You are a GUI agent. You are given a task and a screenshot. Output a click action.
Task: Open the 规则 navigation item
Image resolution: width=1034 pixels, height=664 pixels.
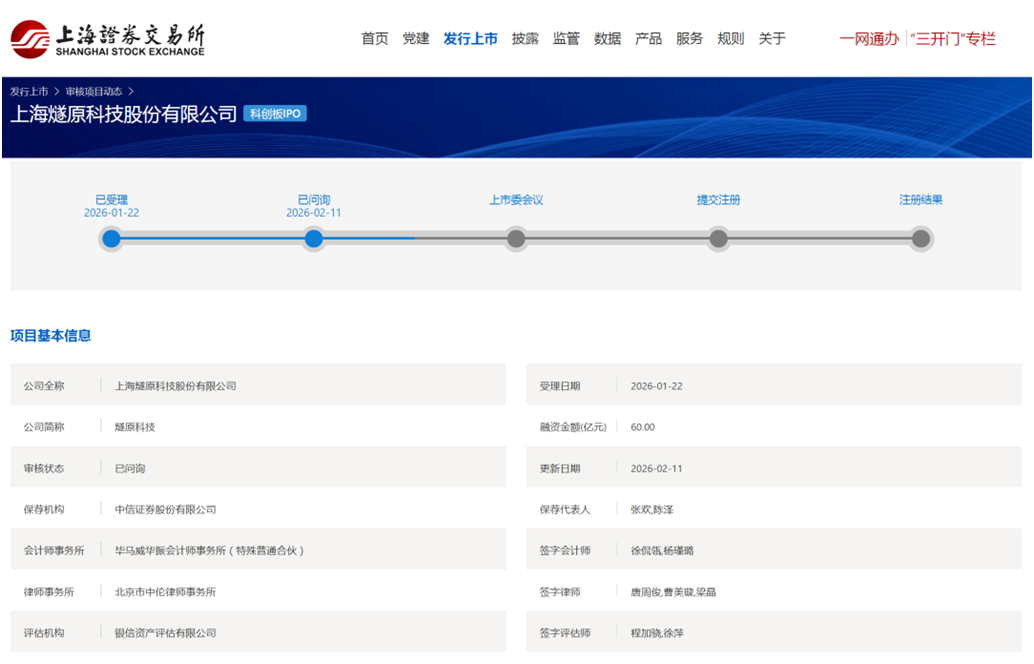point(730,39)
